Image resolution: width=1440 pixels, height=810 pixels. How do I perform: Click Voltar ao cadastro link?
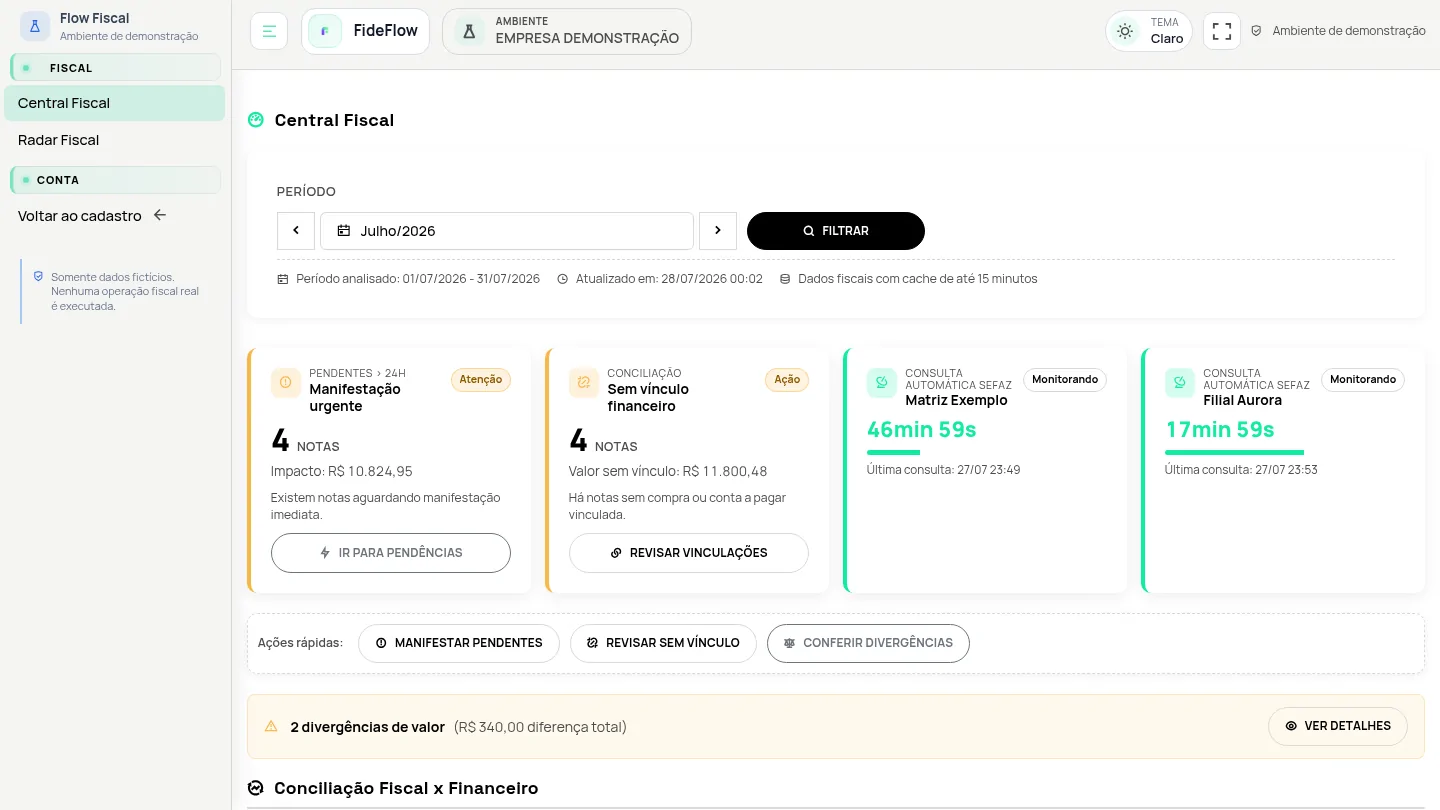pyautogui.click(x=80, y=216)
